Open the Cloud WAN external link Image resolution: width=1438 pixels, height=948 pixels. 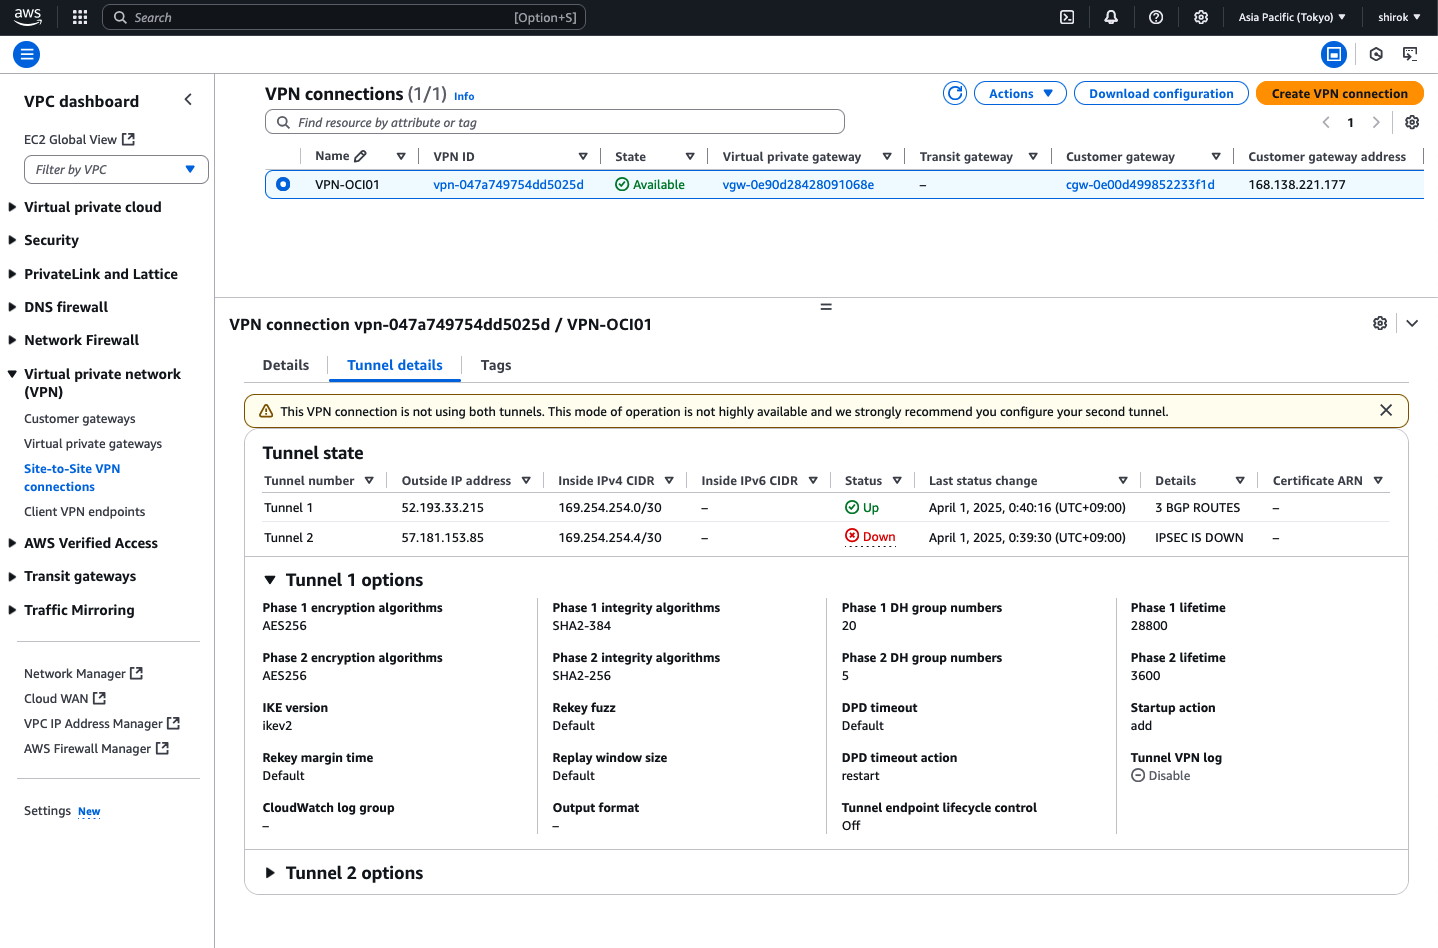tap(65, 699)
